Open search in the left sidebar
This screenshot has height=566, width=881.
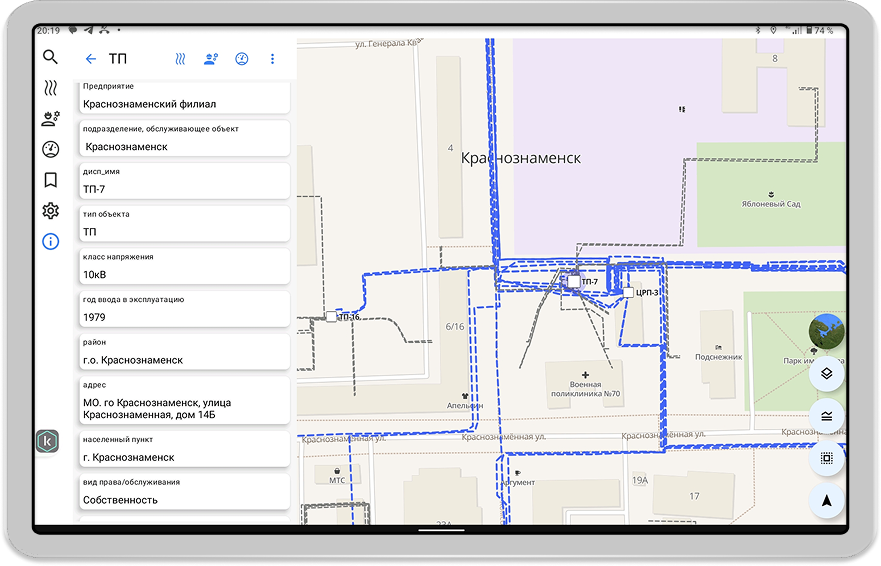pos(50,58)
